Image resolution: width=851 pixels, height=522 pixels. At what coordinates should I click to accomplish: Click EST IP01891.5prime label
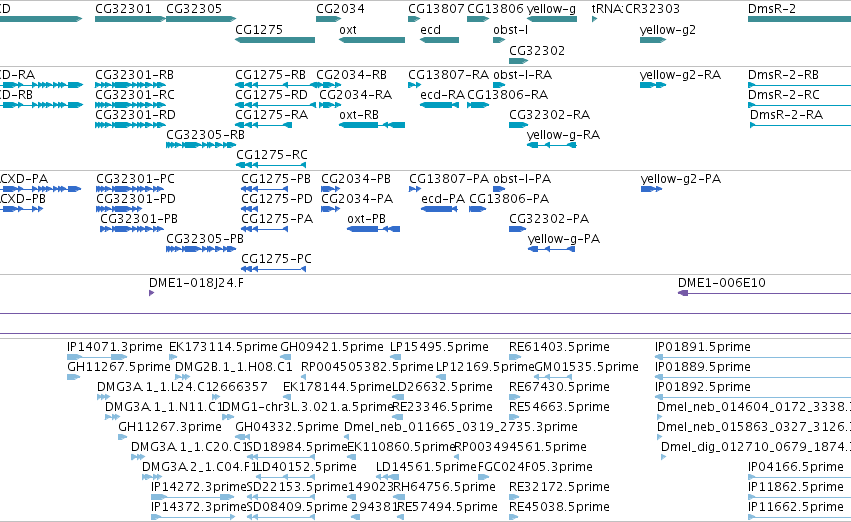pyautogui.click(x=702, y=347)
